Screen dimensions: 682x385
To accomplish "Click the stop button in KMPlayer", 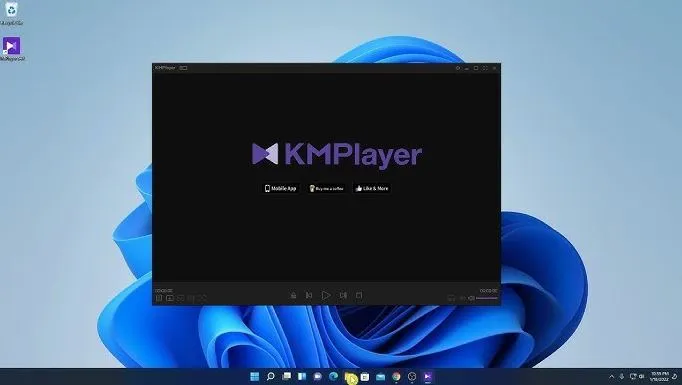I will coord(359,295).
